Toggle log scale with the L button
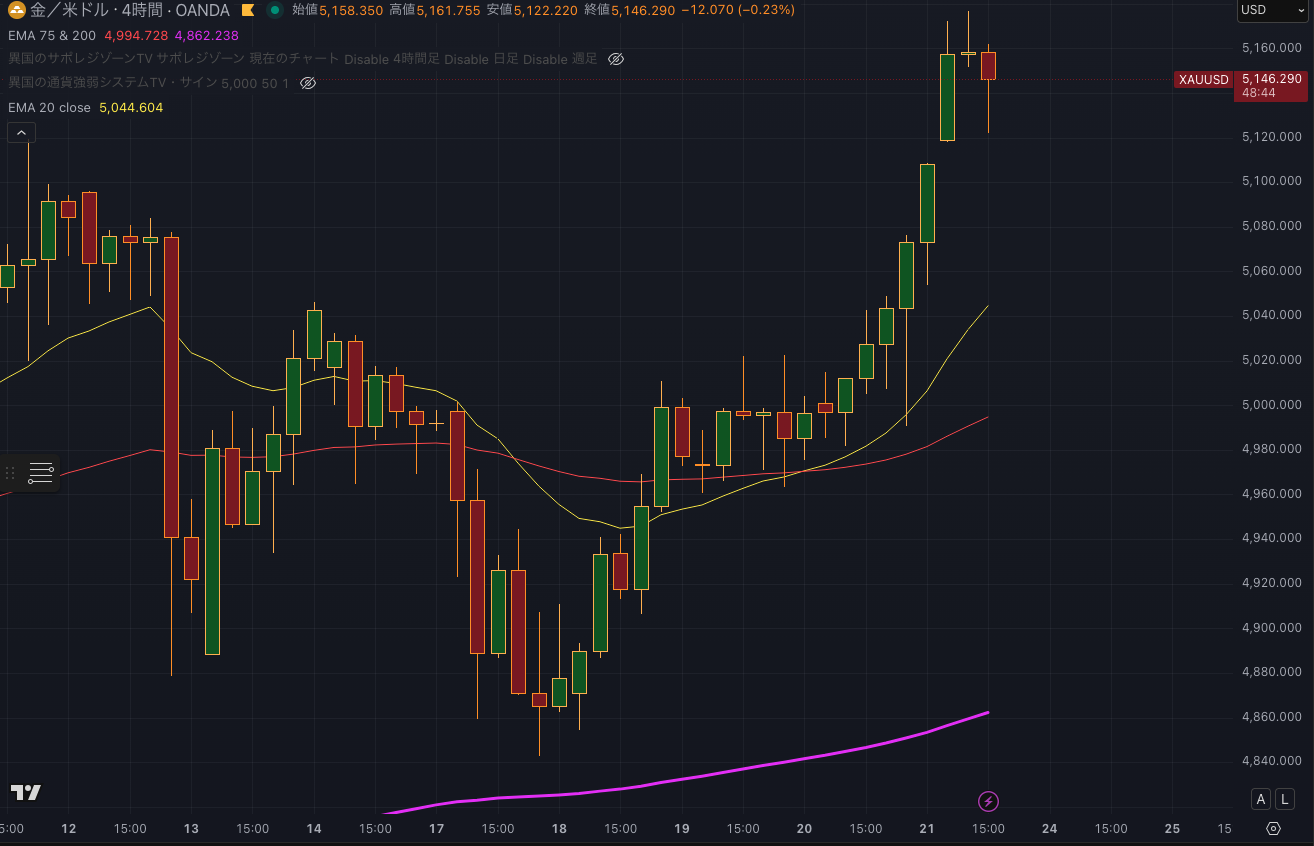 click(1284, 799)
